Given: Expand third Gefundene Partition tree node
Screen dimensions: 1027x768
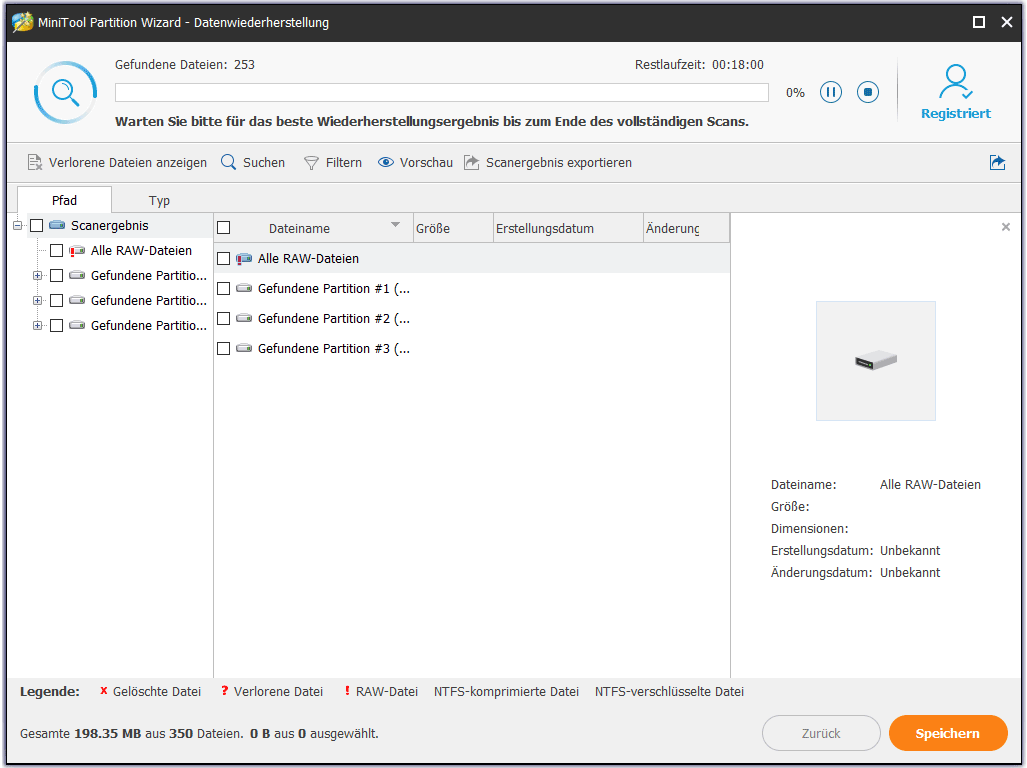Looking at the screenshot, I should (x=38, y=325).
